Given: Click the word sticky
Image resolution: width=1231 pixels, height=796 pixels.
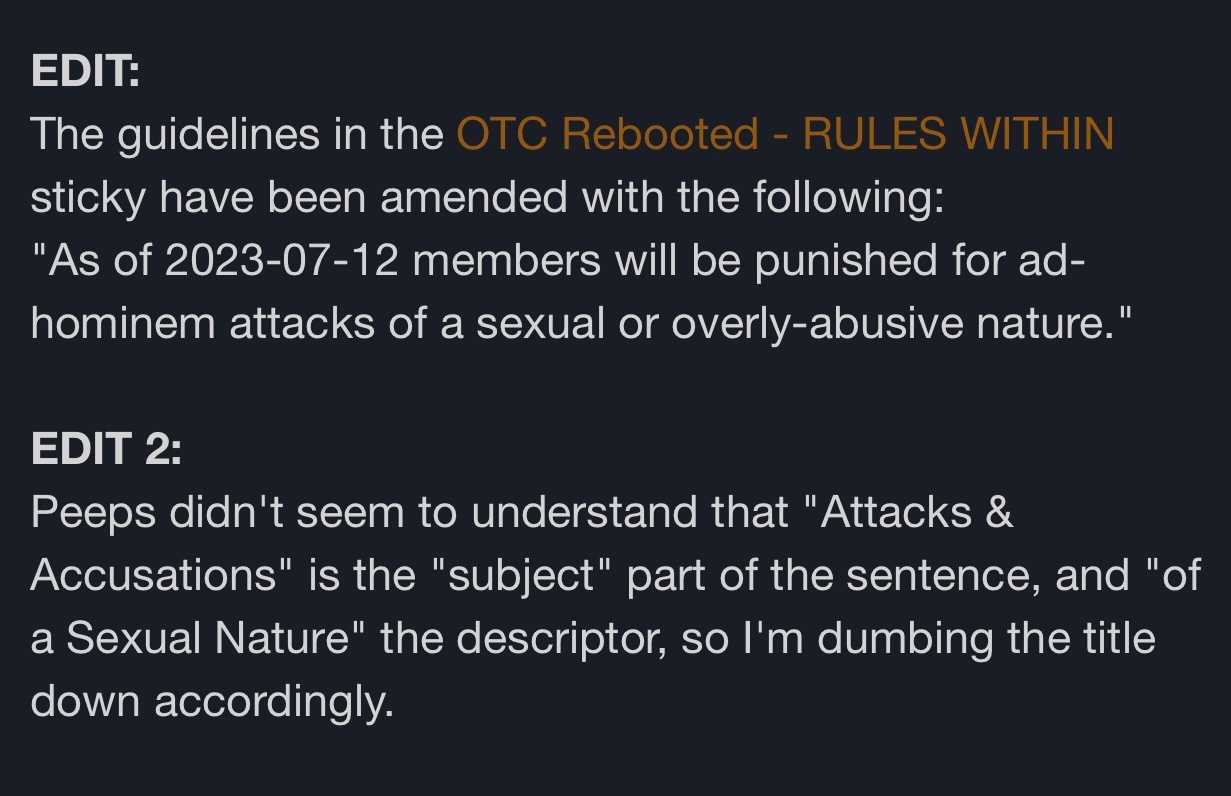Looking at the screenshot, I should tap(85, 198).
